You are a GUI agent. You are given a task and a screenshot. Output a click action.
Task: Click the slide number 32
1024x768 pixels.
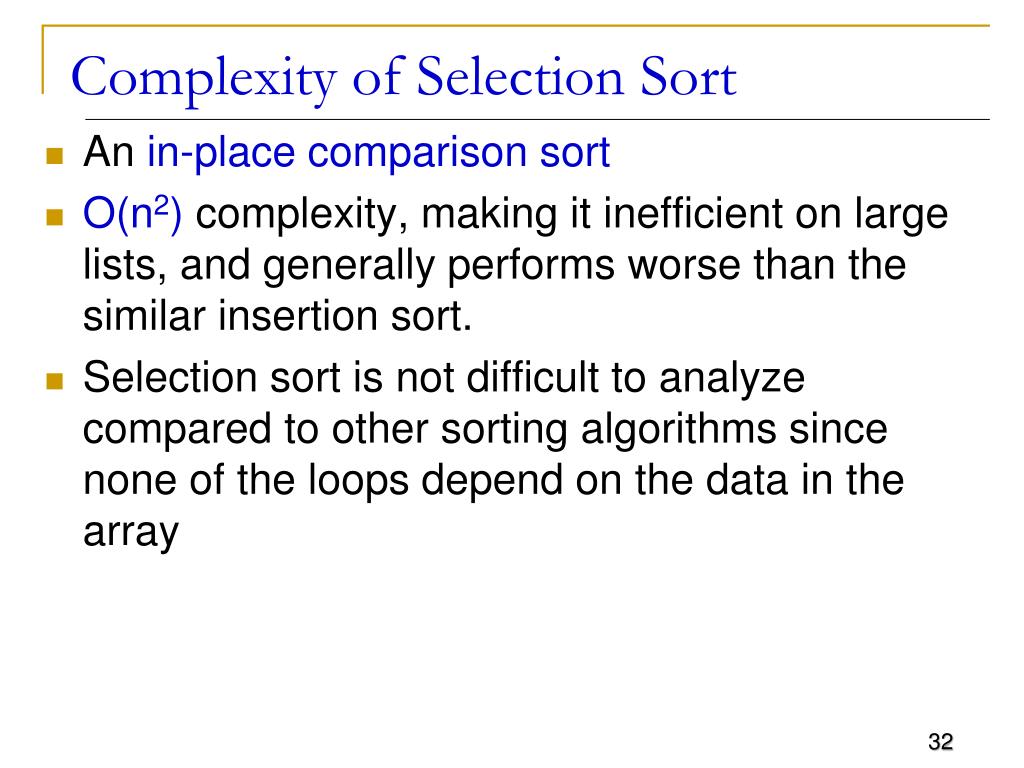point(940,742)
